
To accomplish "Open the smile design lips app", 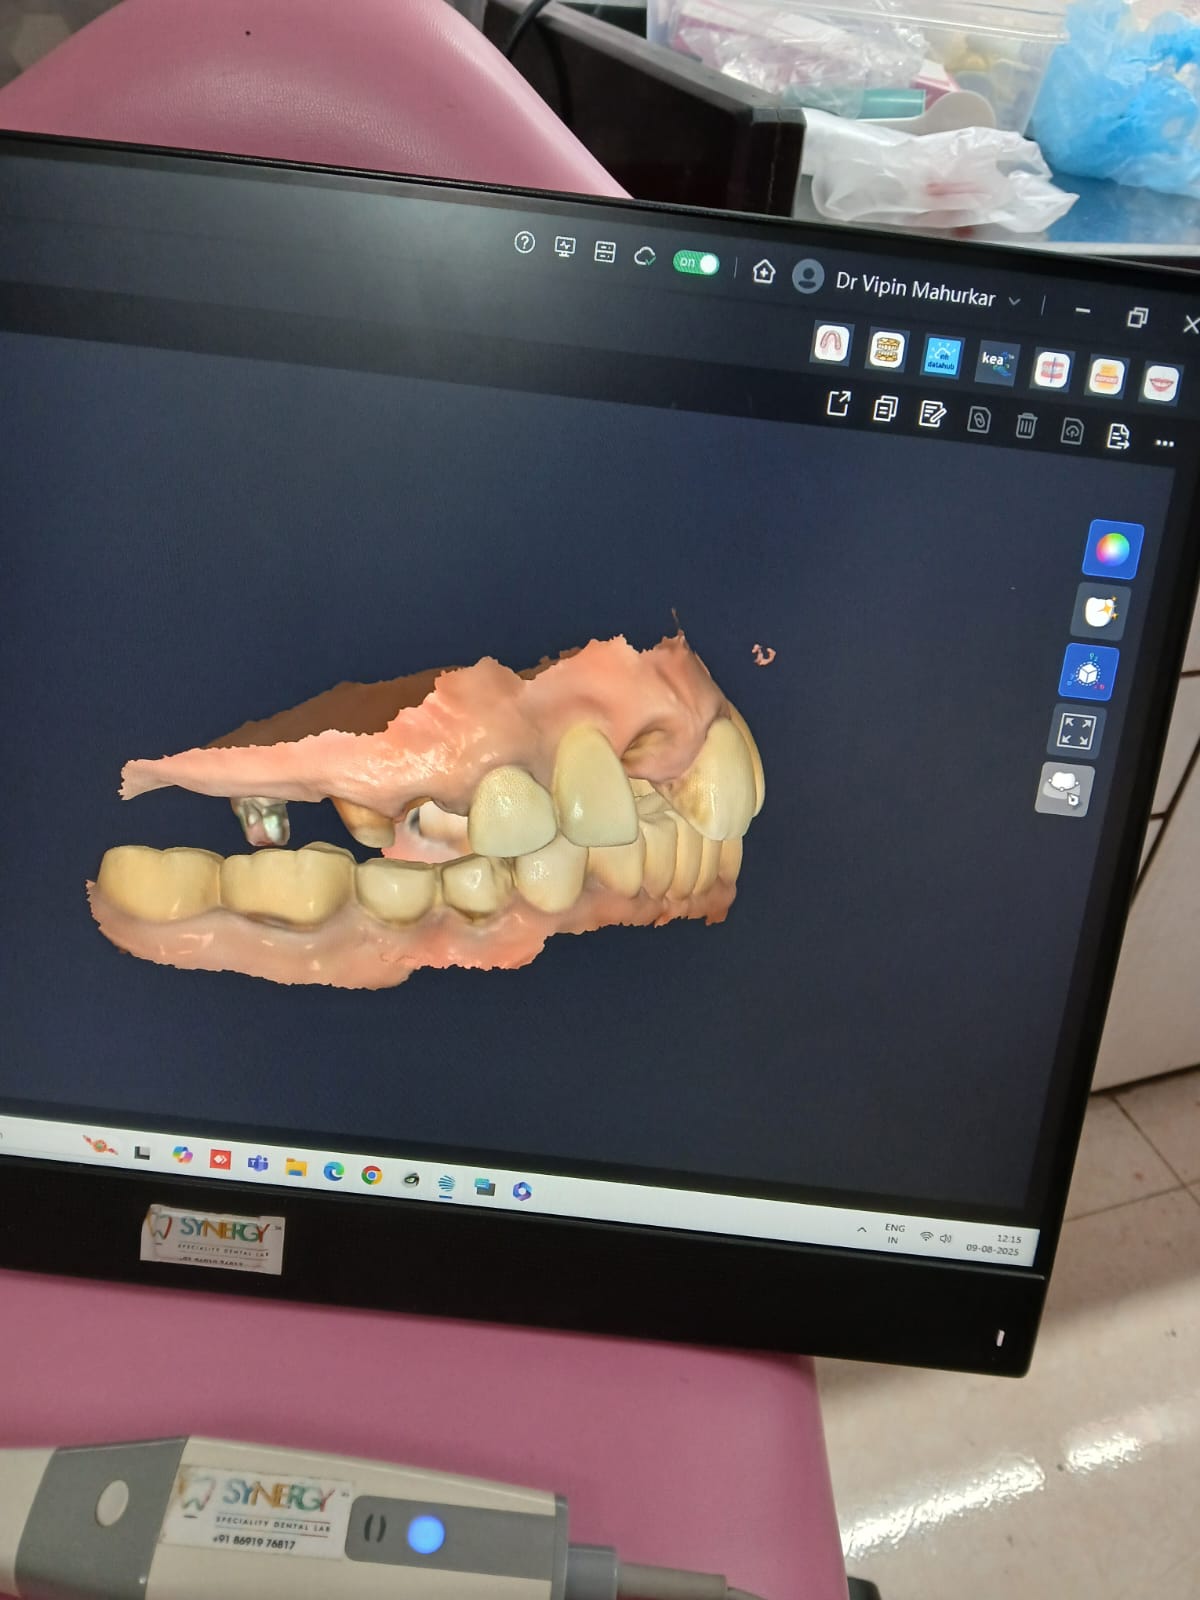I will pyautogui.click(x=1160, y=383).
